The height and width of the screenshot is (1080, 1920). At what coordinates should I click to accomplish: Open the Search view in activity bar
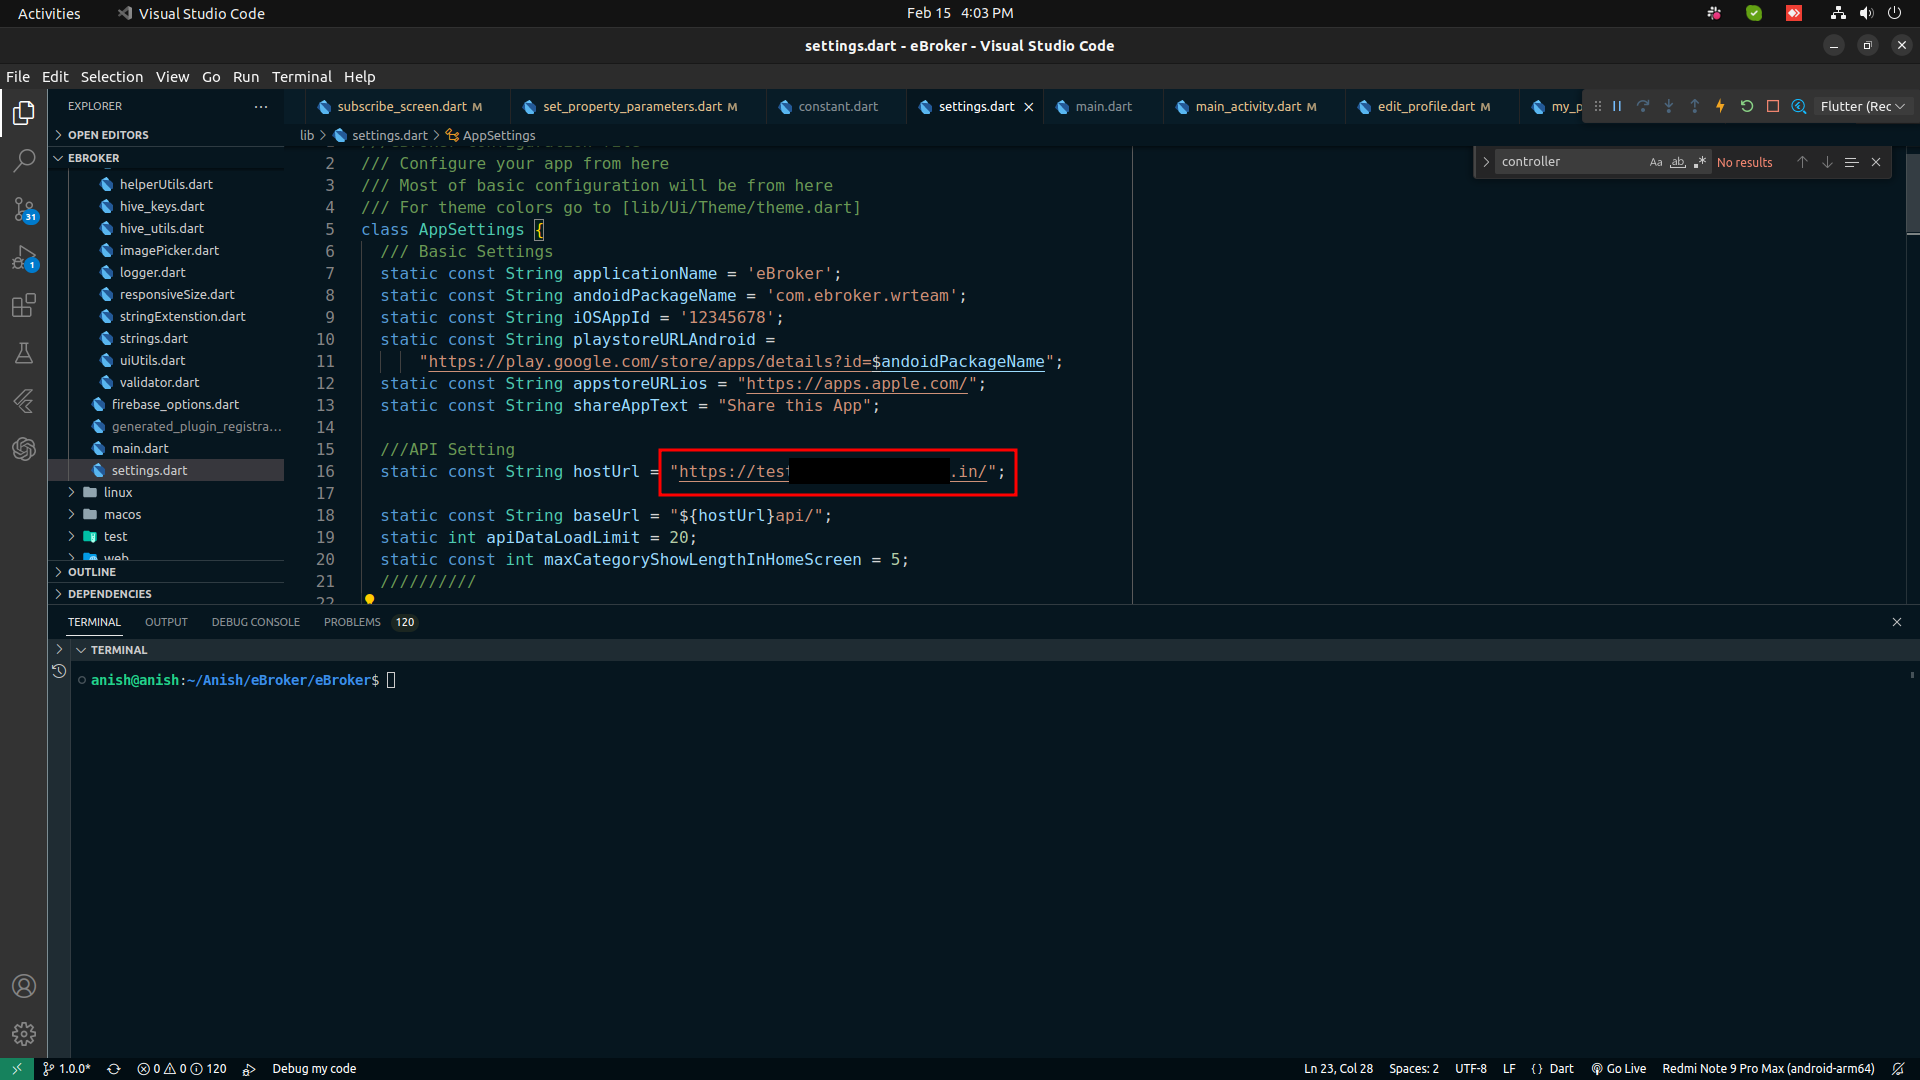24,161
